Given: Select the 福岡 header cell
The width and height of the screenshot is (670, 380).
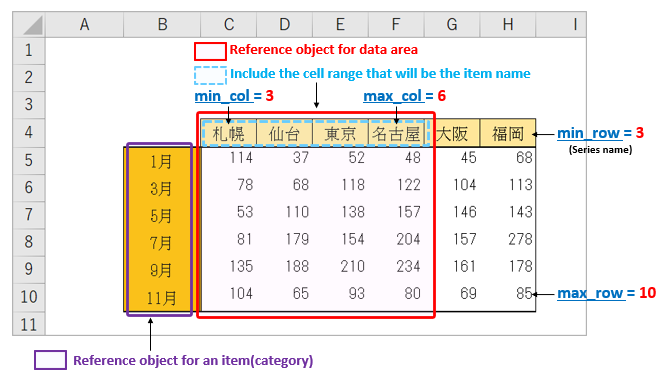Looking at the screenshot, I should (508, 133).
